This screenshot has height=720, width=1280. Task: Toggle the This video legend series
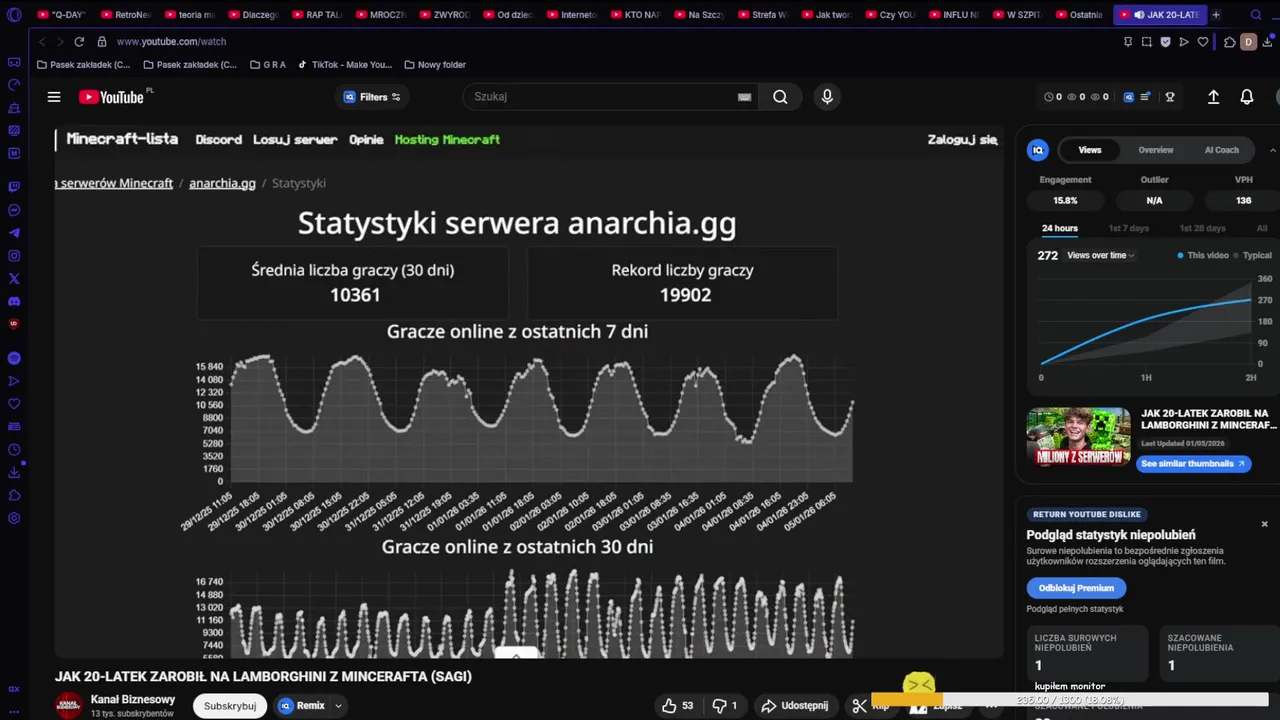(1203, 255)
